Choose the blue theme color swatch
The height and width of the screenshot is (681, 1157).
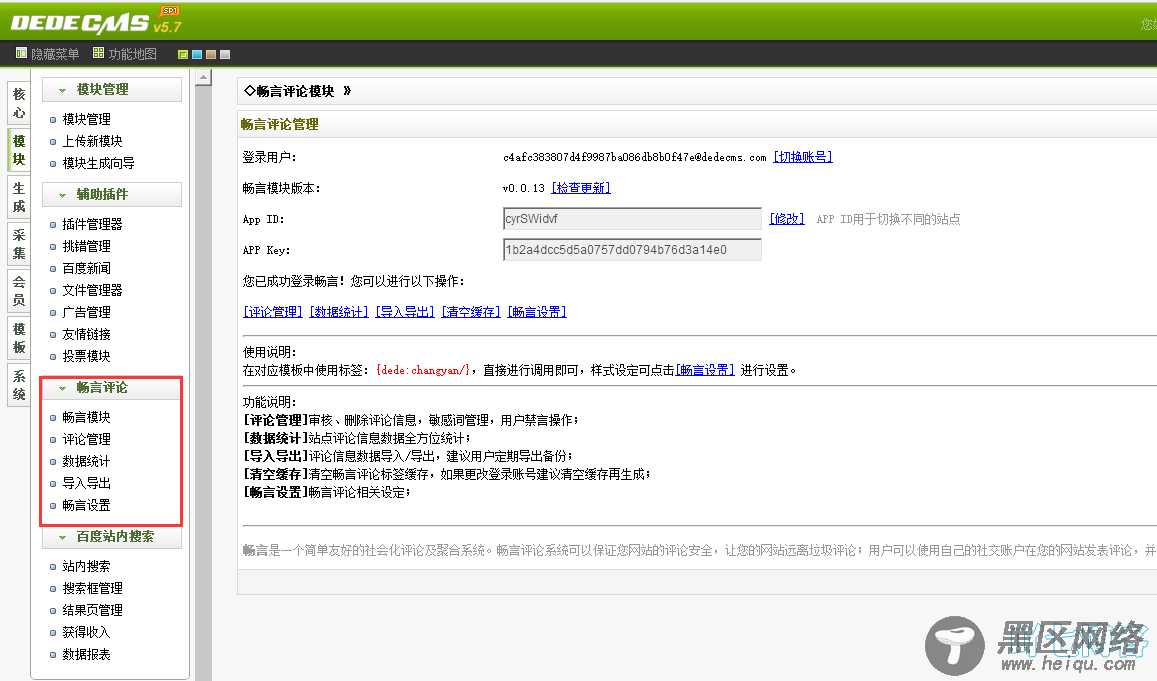pyautogui.click(x=197, y=55)
